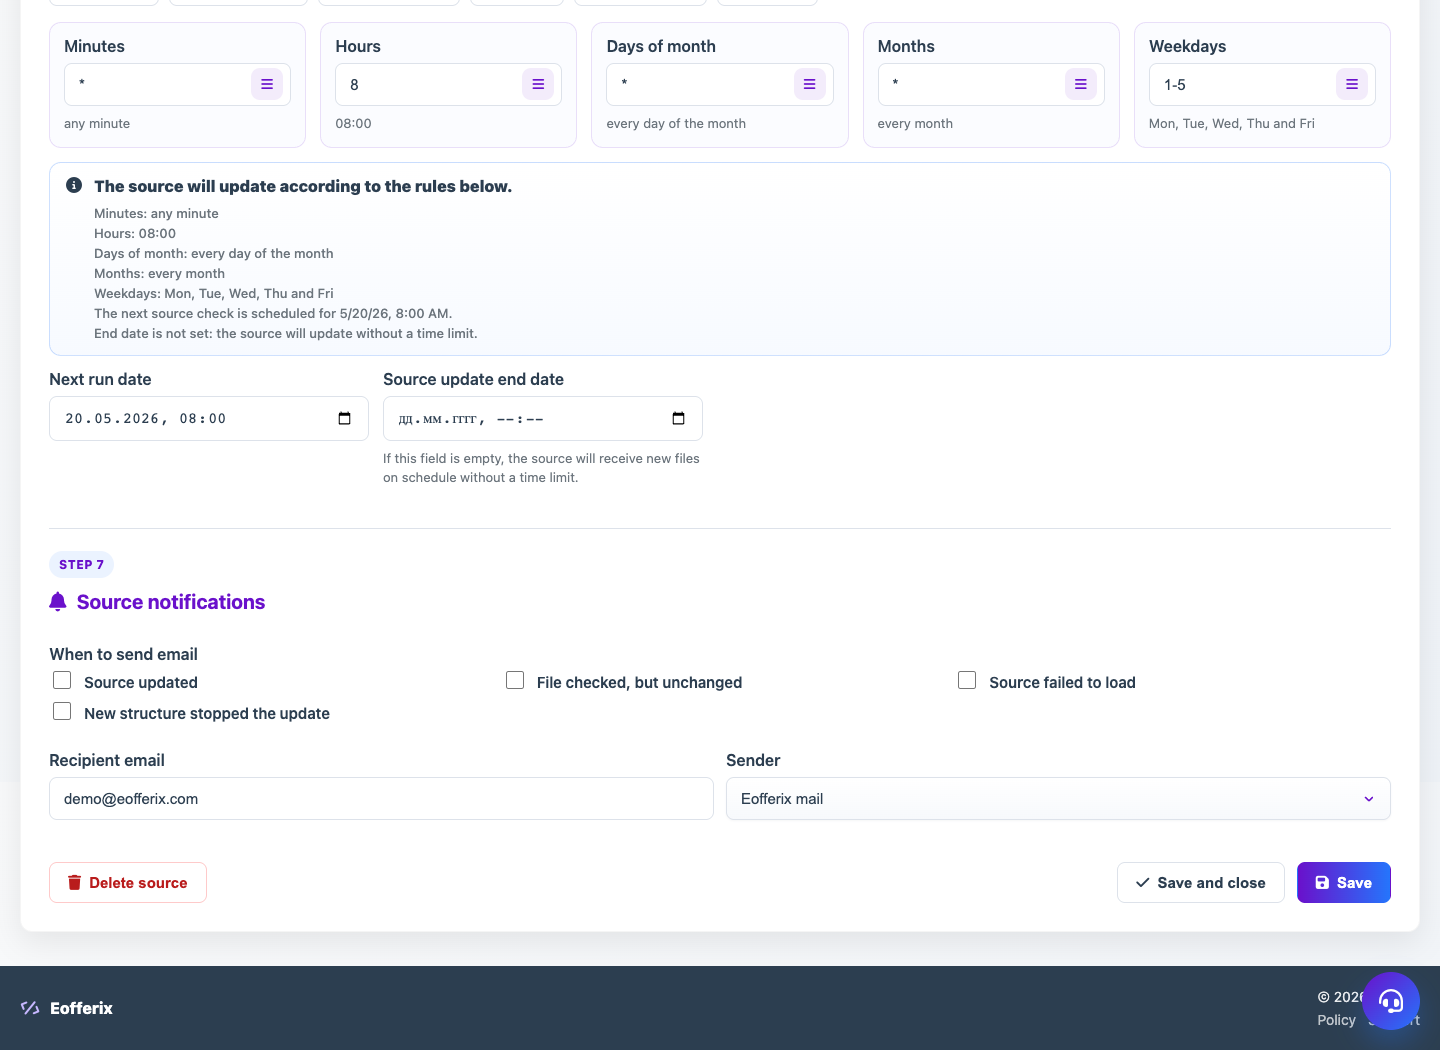This screenshot has width=1440, height=1050.
Task: Enable File checked, but unchanged checkbox
Action: (x=515, y=680)
